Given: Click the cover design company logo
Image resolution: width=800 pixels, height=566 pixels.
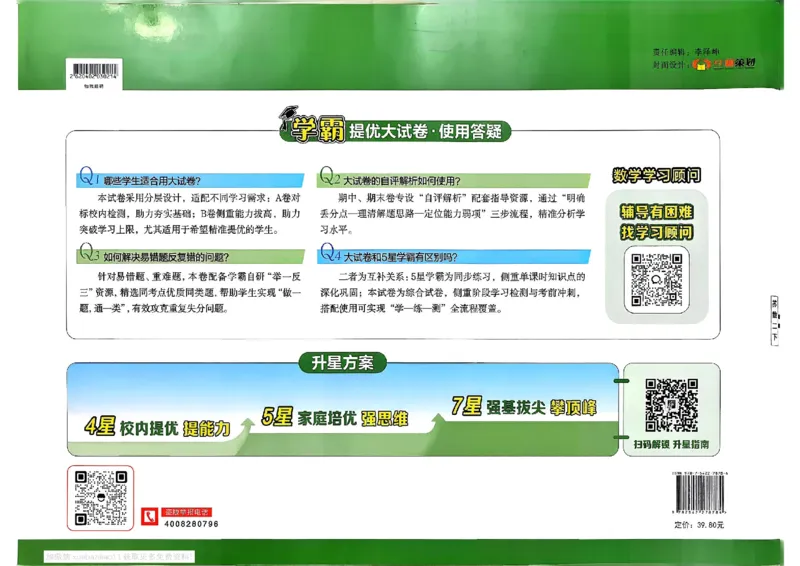Looking at the screenshot, I should (x=723, y=64).
